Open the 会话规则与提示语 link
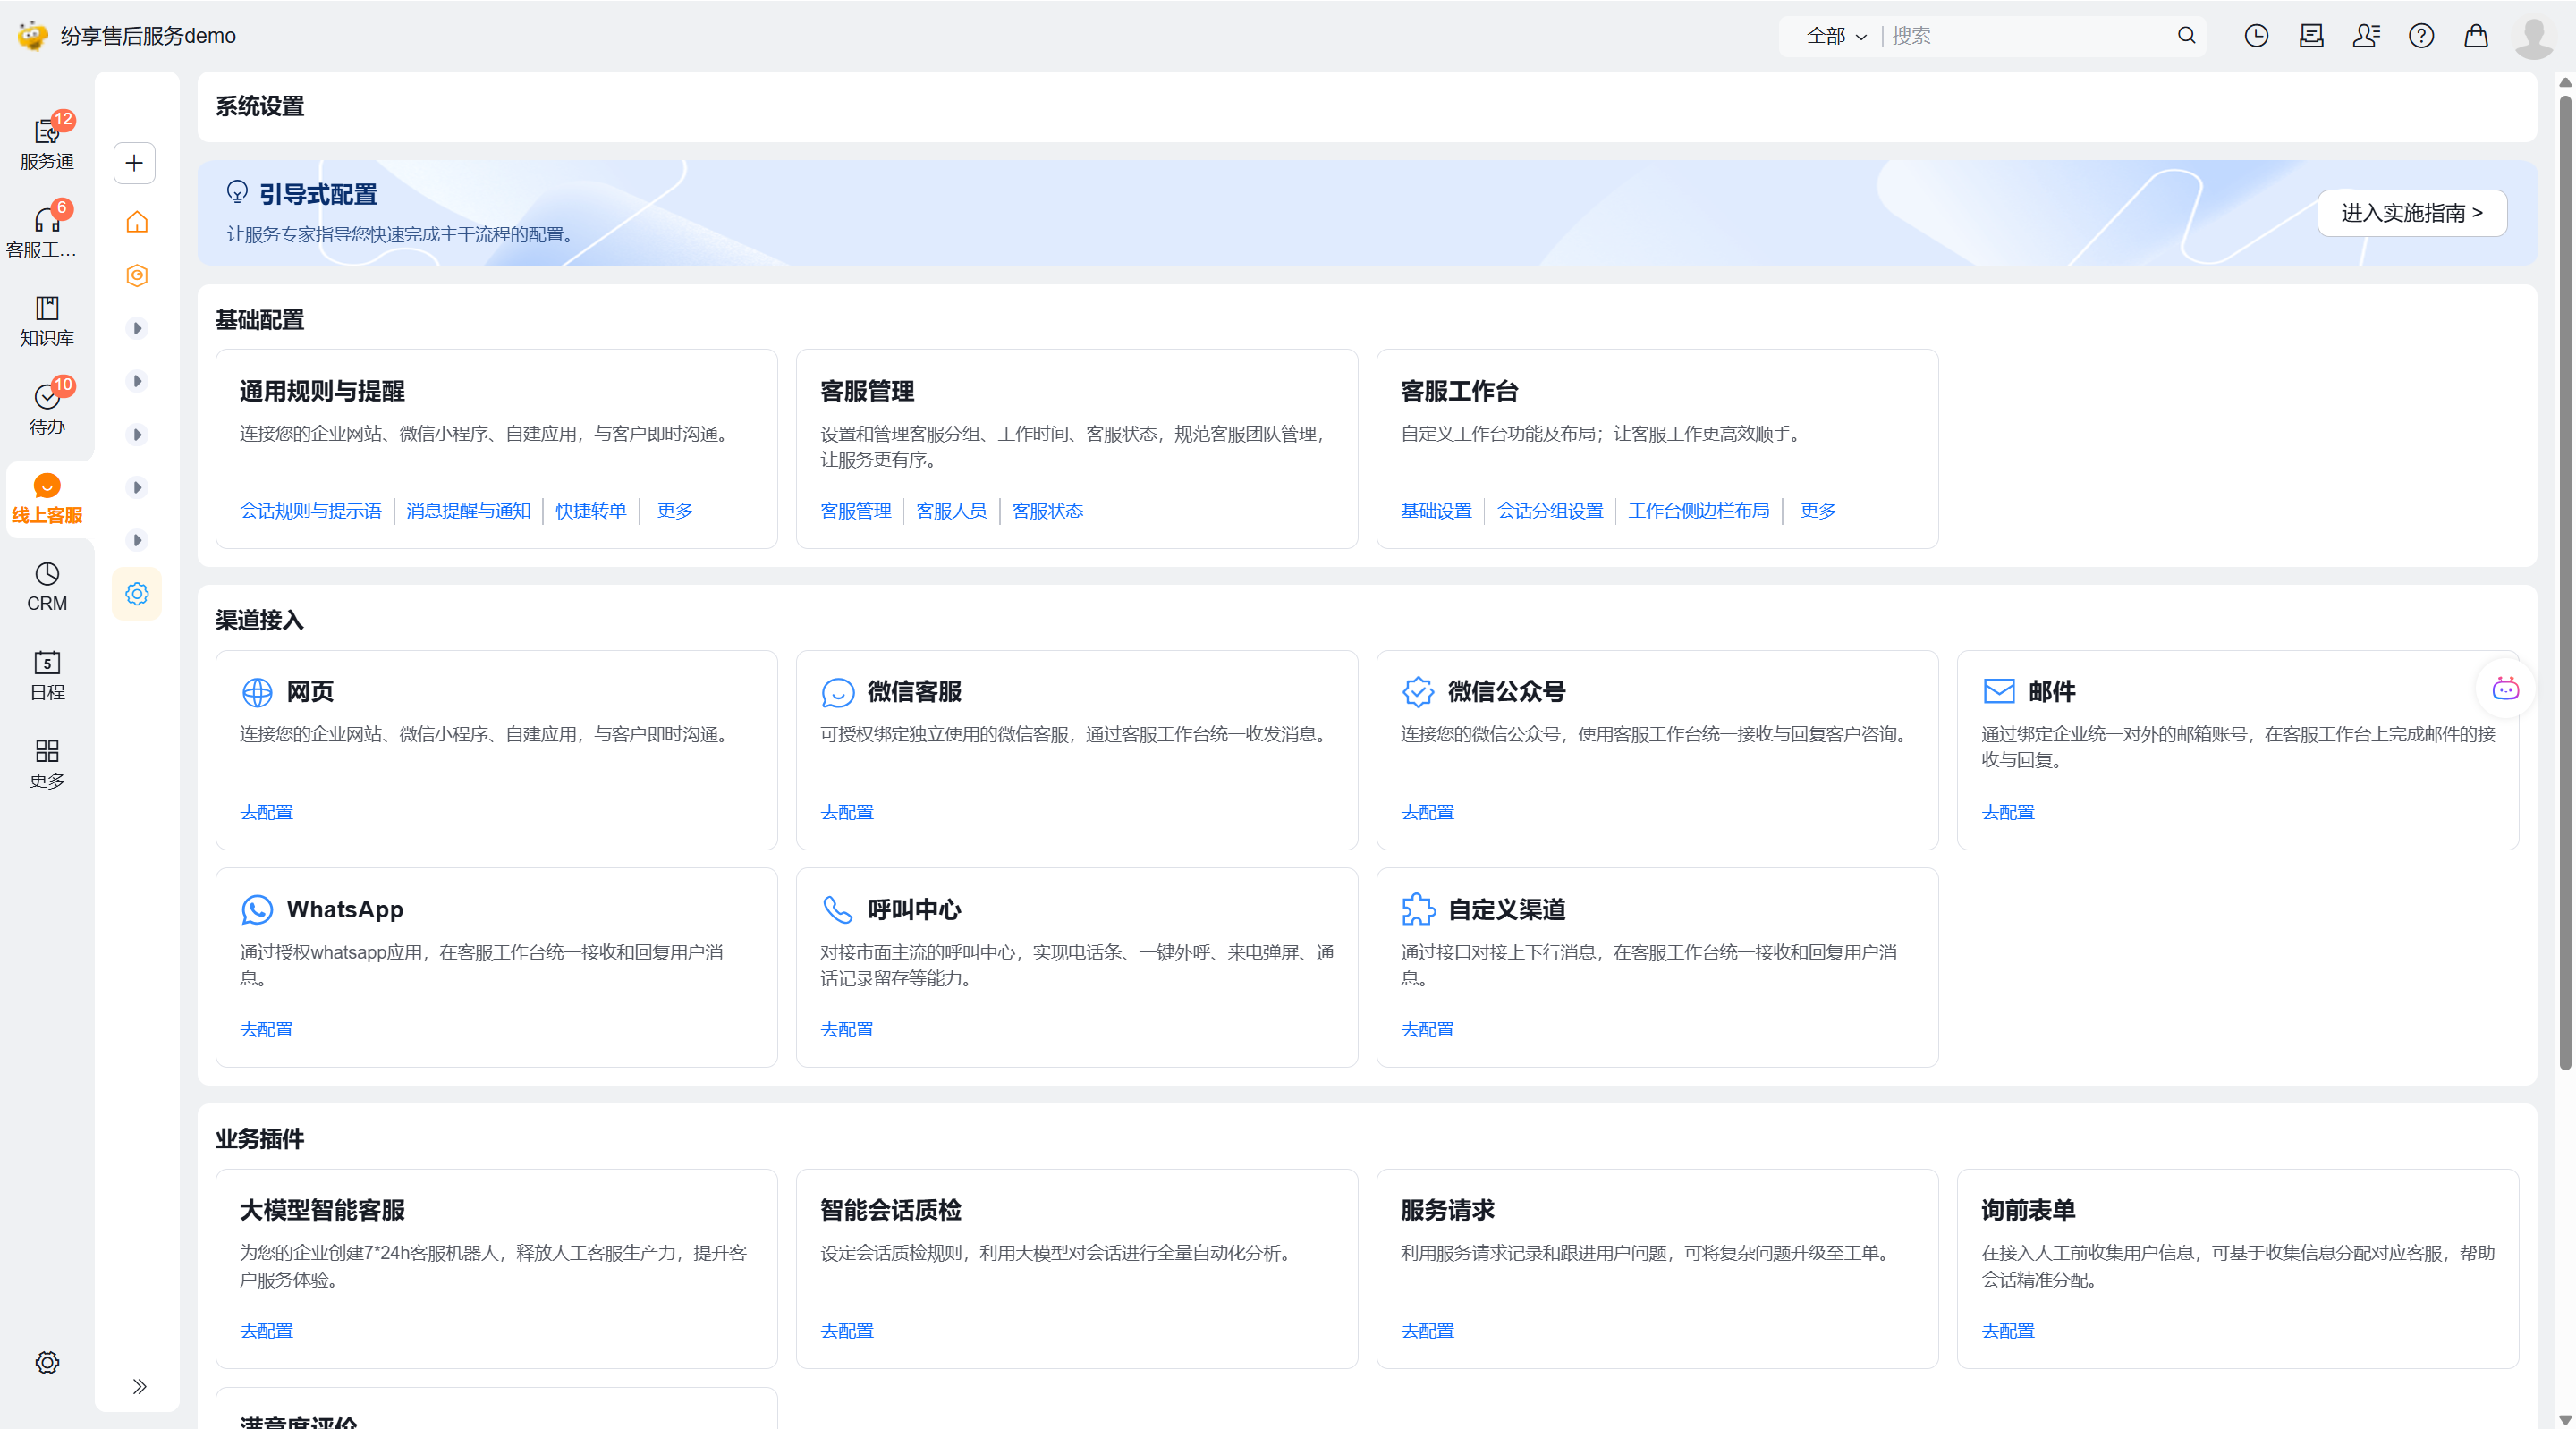The width and height of the screenshot is (2576, 1429). pyautogui.click(x=310, y=511)
